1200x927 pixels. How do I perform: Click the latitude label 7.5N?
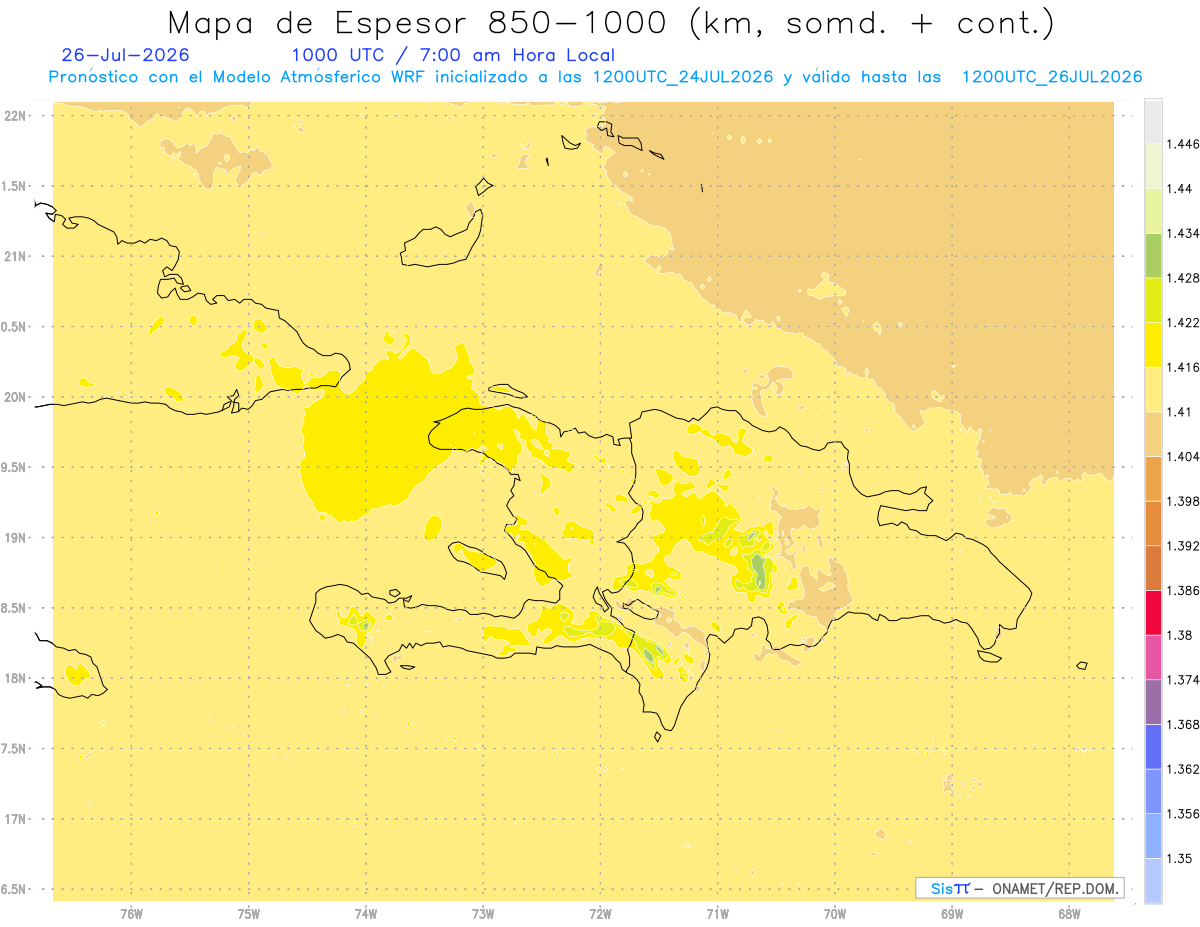[14, 749]
